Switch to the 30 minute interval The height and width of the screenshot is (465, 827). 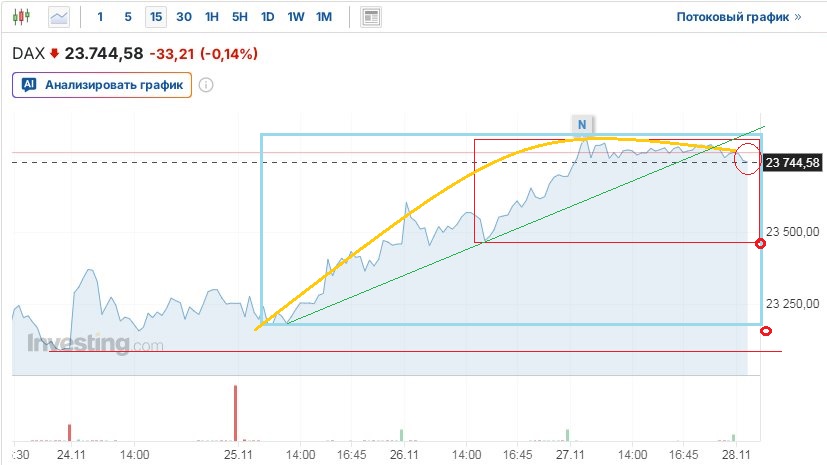(x=183, y=17)
